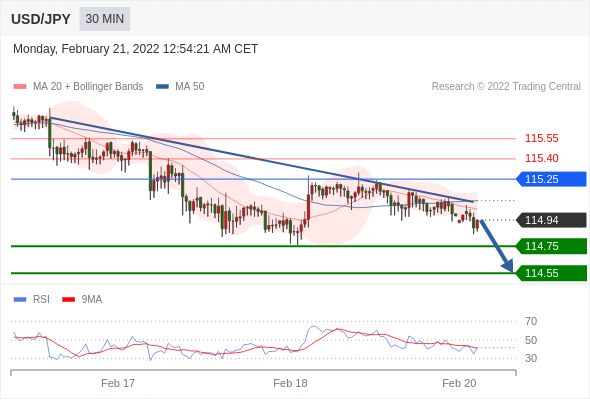Click the Feb 20 date axis label
This screenshot has width=590, height=400.
tap(459, 383)
